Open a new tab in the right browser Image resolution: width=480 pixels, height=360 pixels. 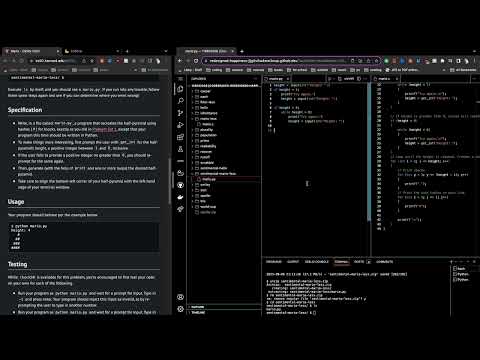point(242,51)
